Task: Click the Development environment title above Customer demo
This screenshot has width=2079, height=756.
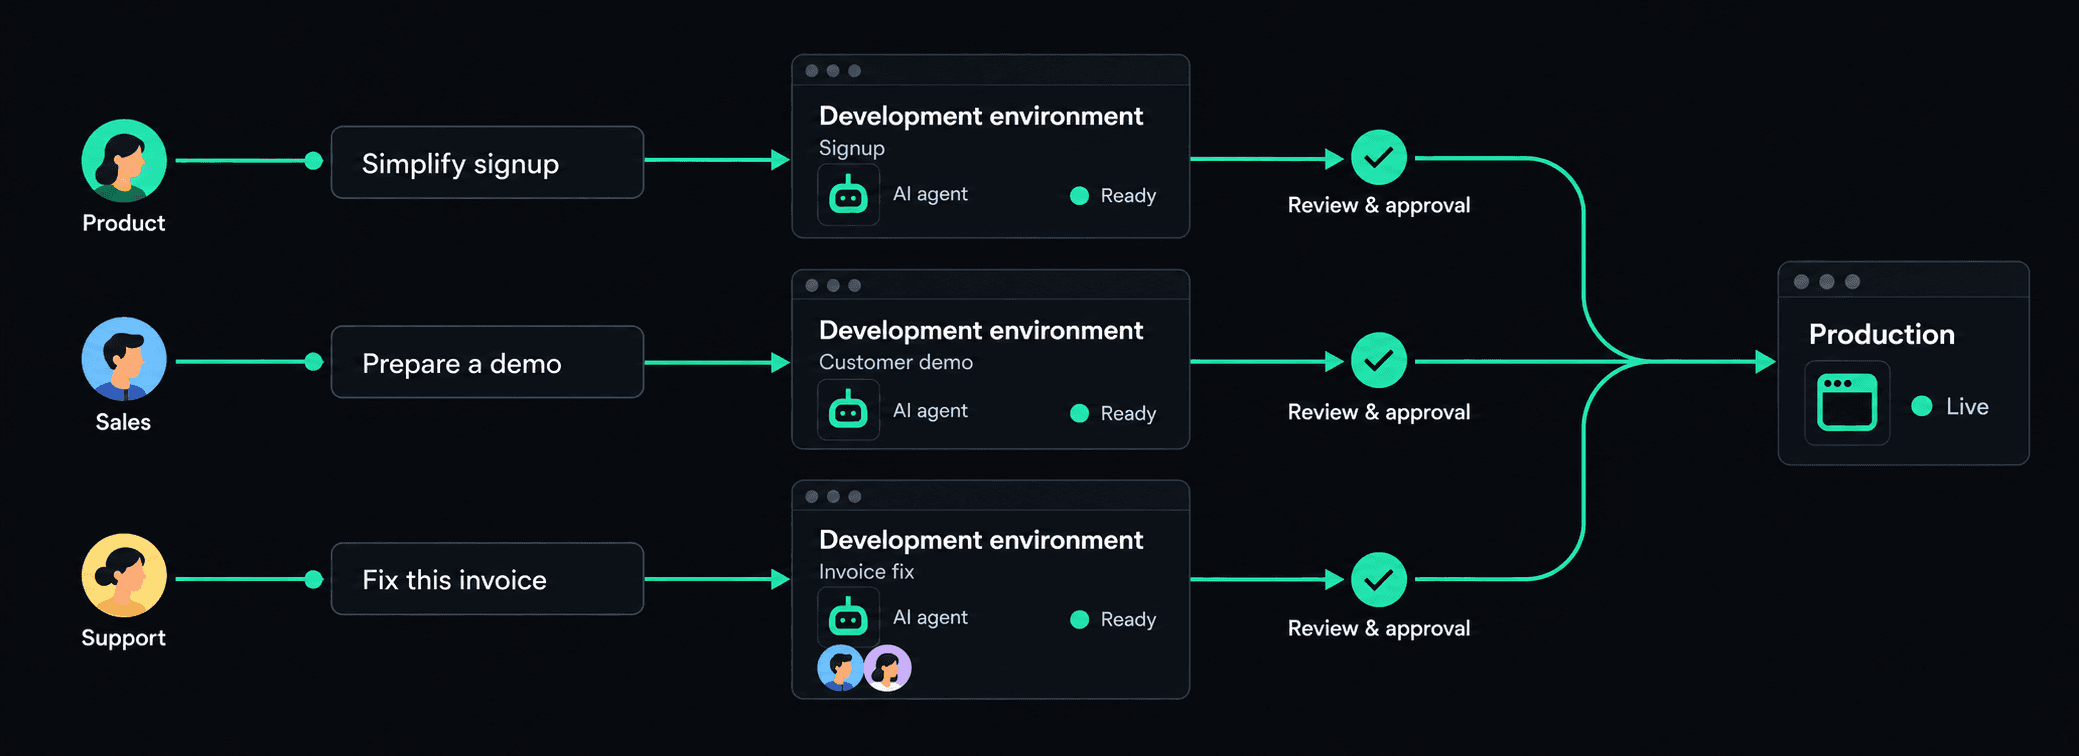Action: point(980,330)
